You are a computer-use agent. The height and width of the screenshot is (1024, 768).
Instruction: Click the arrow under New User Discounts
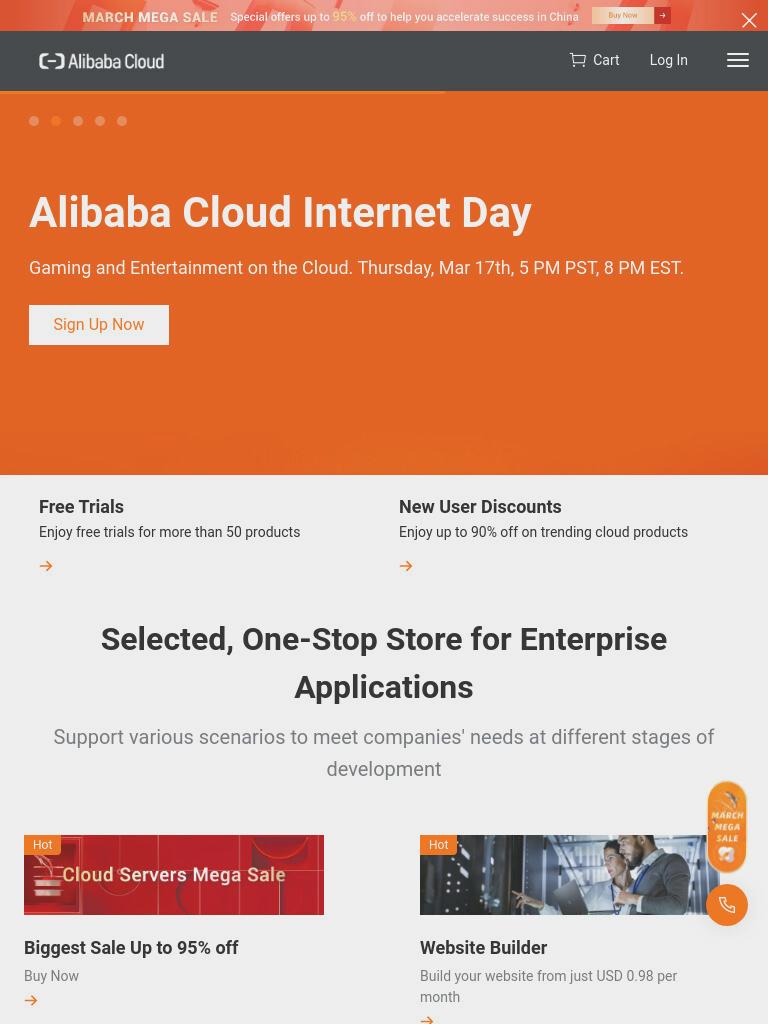[x=406, y=566]
